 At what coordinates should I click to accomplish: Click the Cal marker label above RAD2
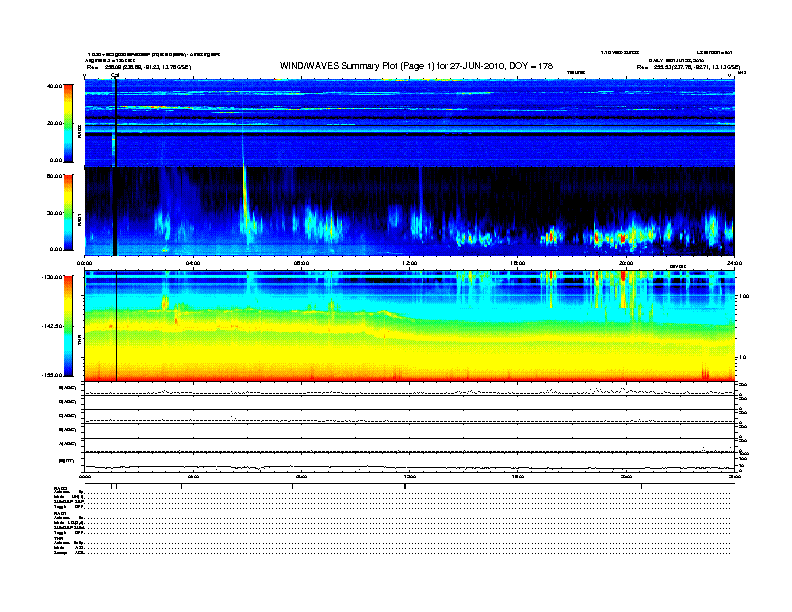115,76
